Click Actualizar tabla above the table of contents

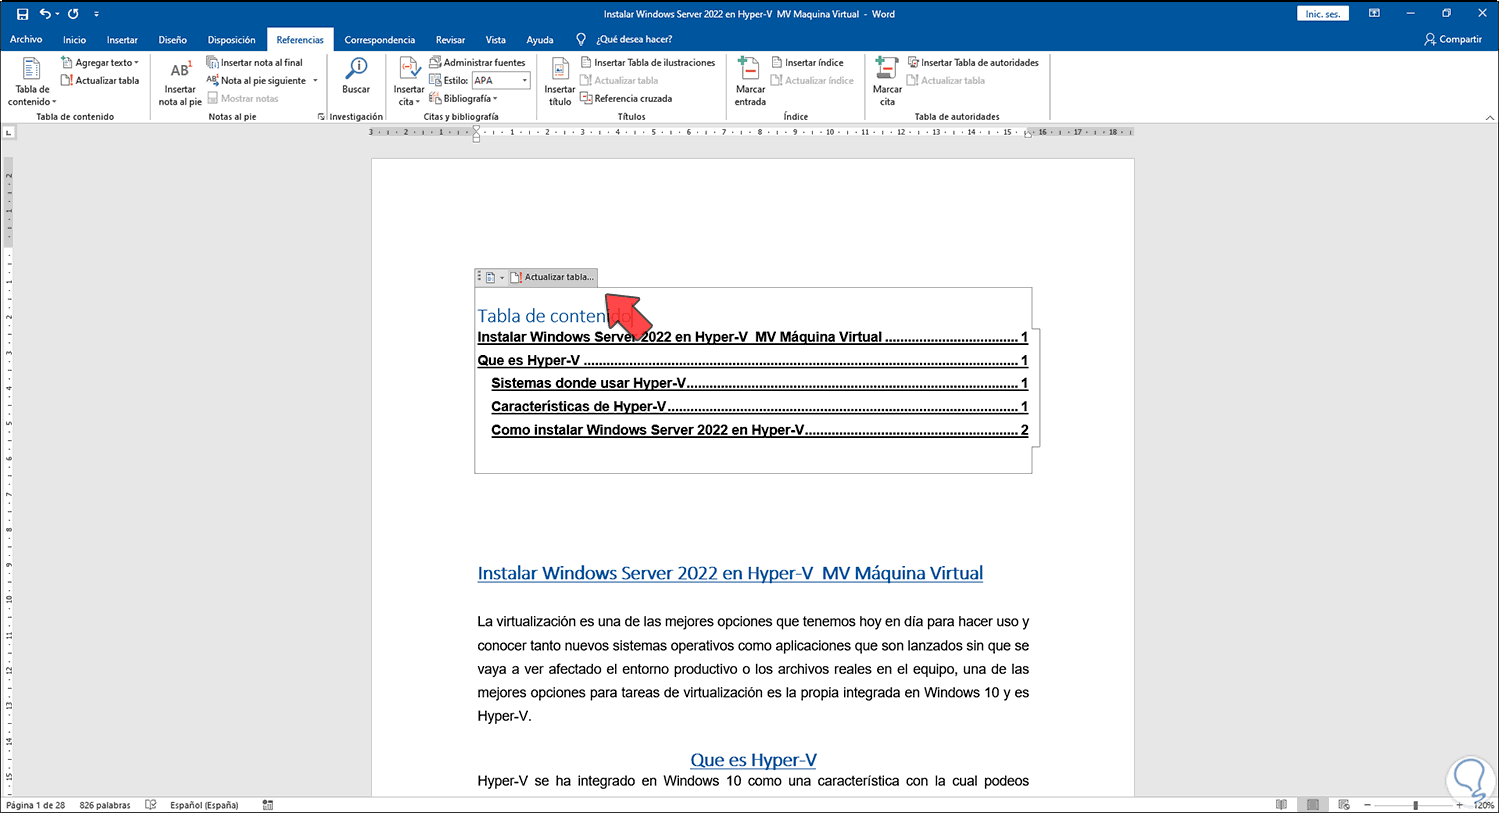[x=552, y=277]
